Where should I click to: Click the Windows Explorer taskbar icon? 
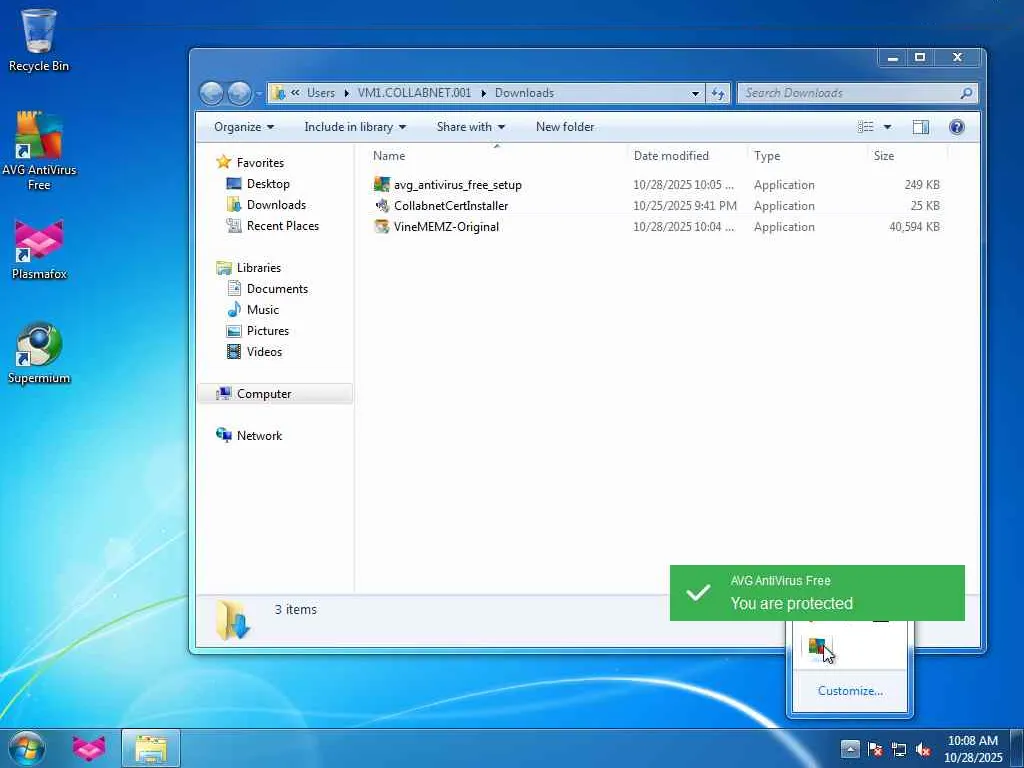point(151,748)
